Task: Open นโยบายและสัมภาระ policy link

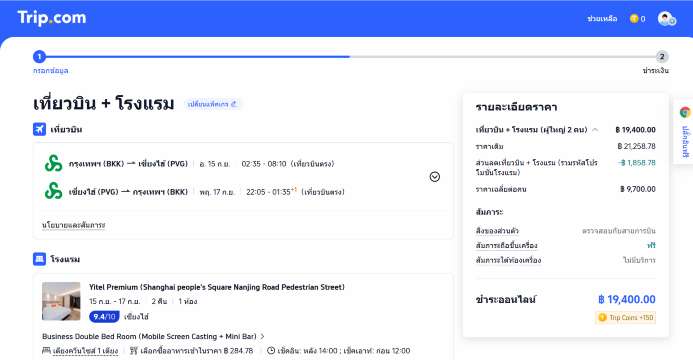Action: point(73,225)
